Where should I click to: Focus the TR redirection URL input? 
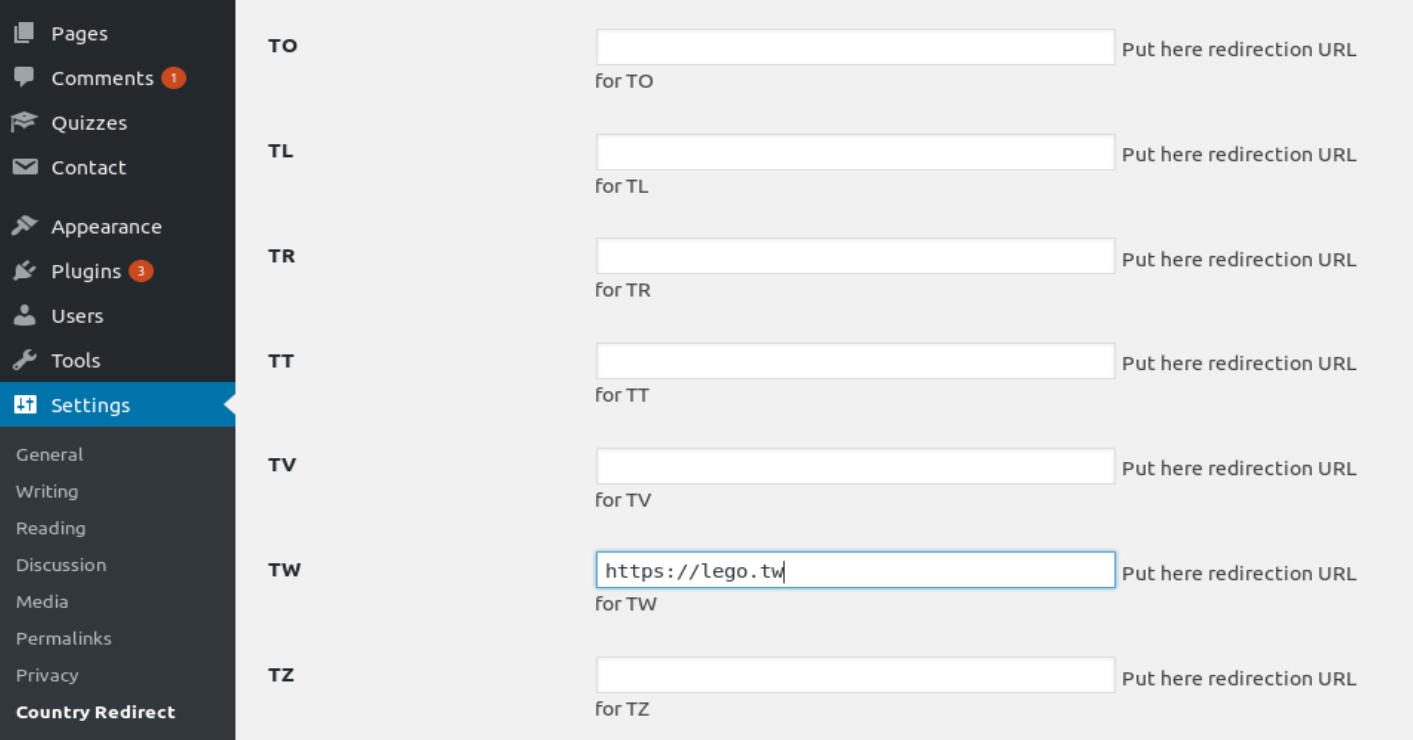[x=855, y=256]
